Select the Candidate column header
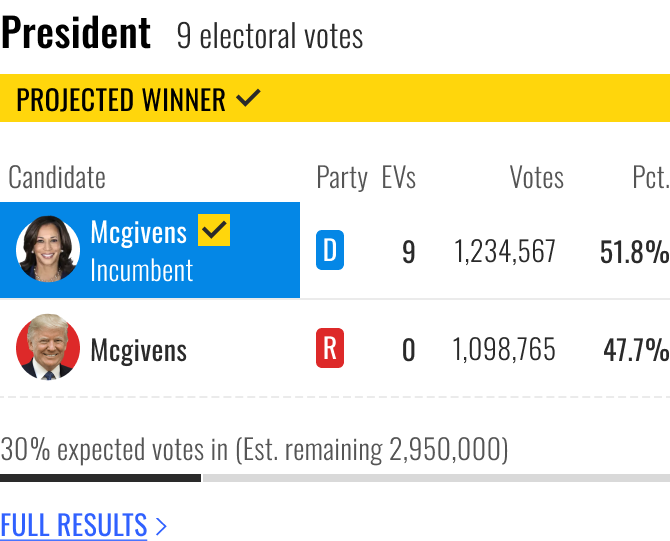Image resolution: width=670 pixels, height=541 pixels. (x=57, y=177)
